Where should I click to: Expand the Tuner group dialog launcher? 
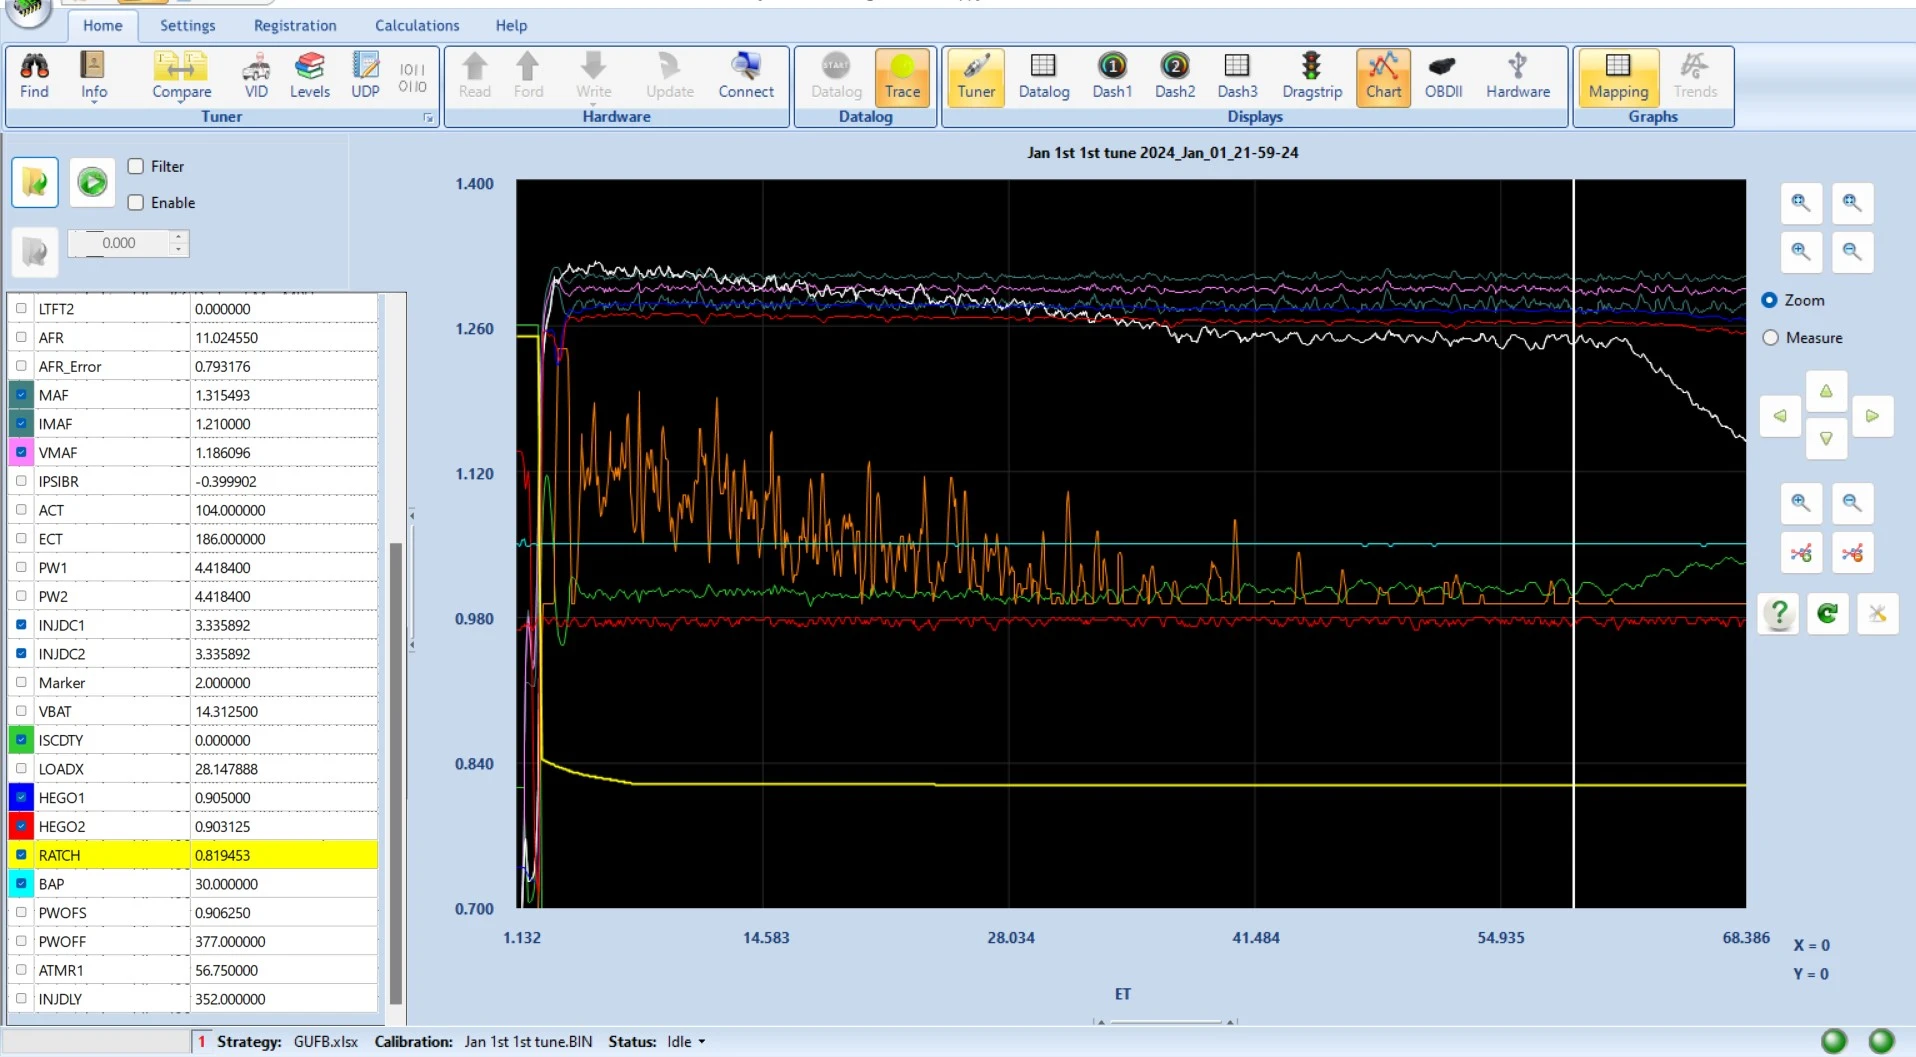[x=428, y=118]
